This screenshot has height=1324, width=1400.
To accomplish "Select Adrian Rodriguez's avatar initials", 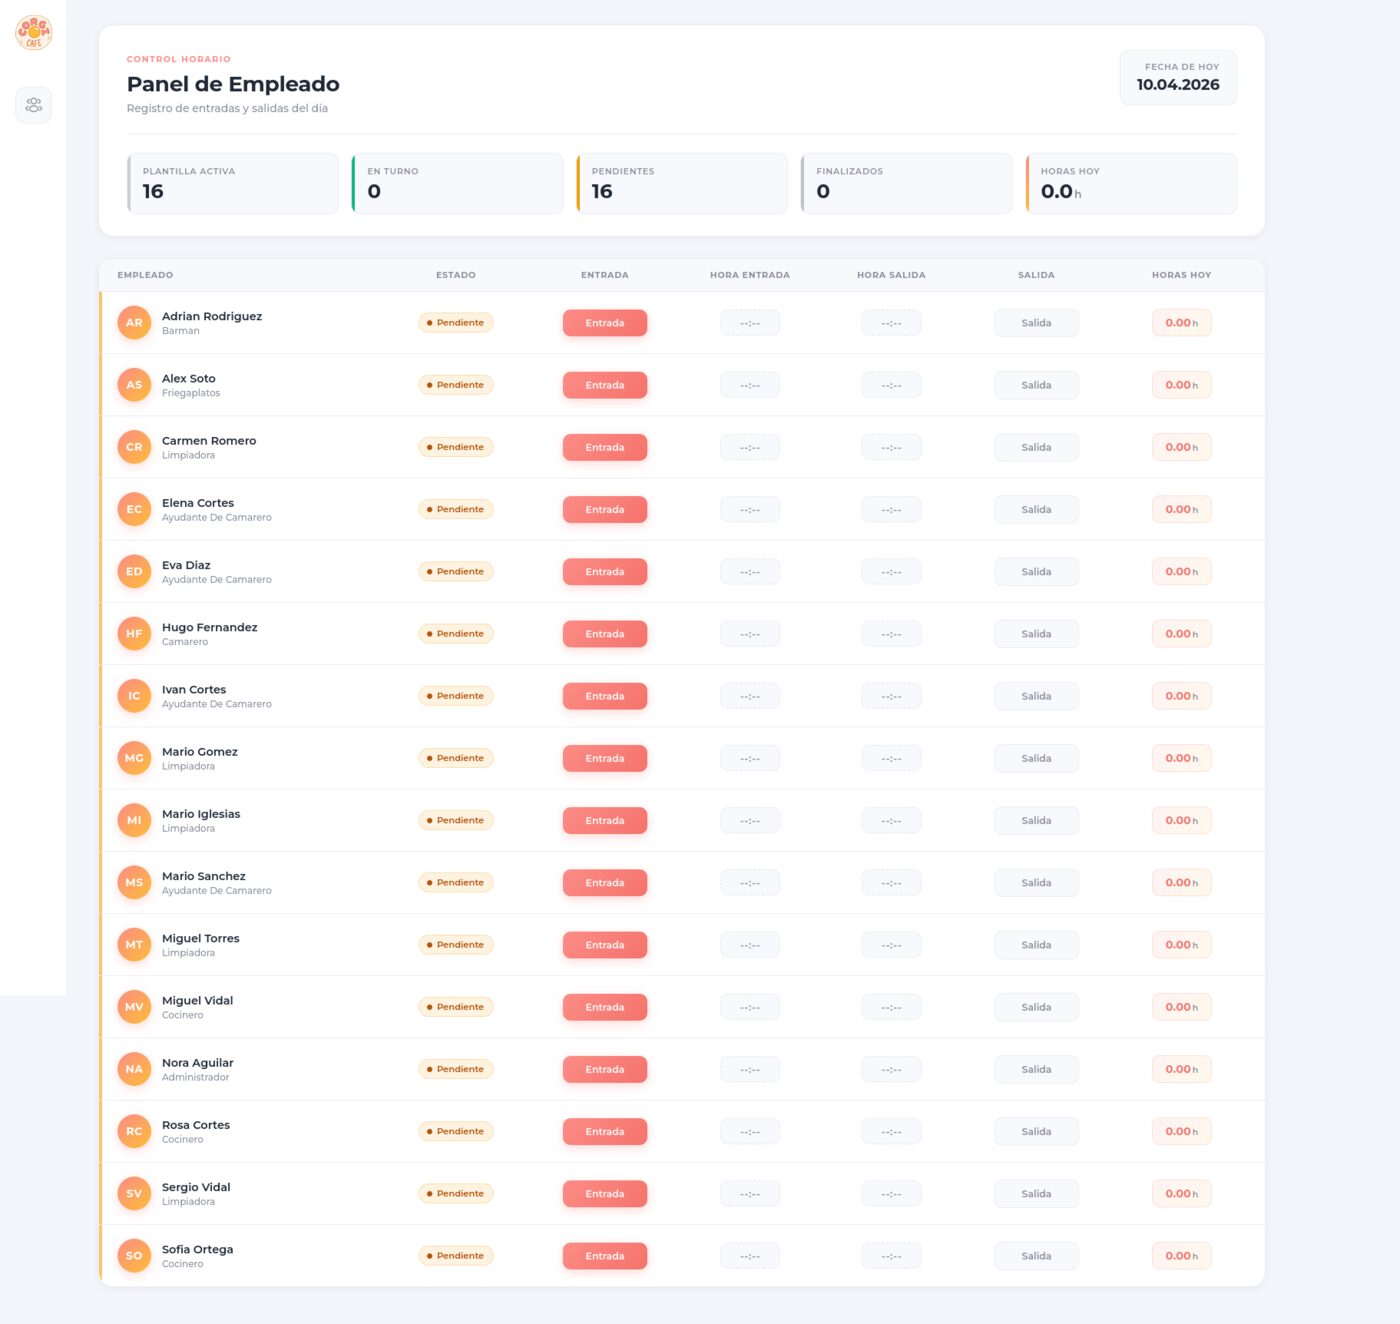I will pyautogui.click(x=134, y=322).
